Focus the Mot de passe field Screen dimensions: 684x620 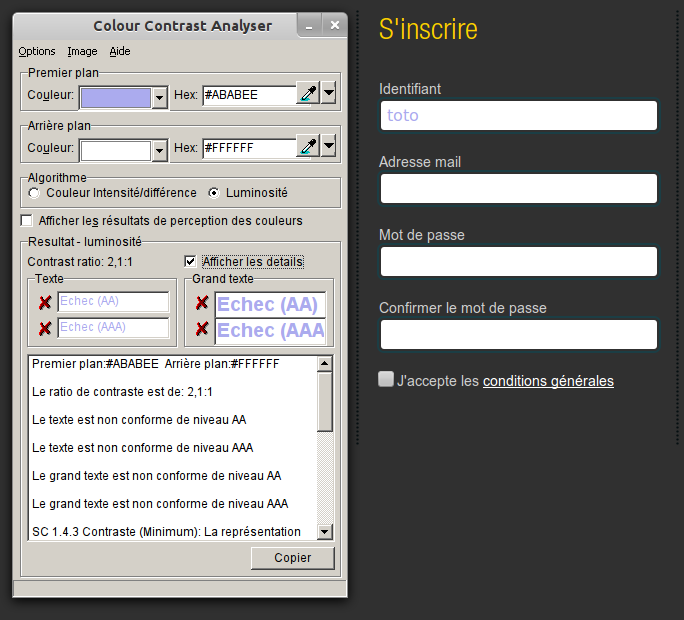coord(519,261)
